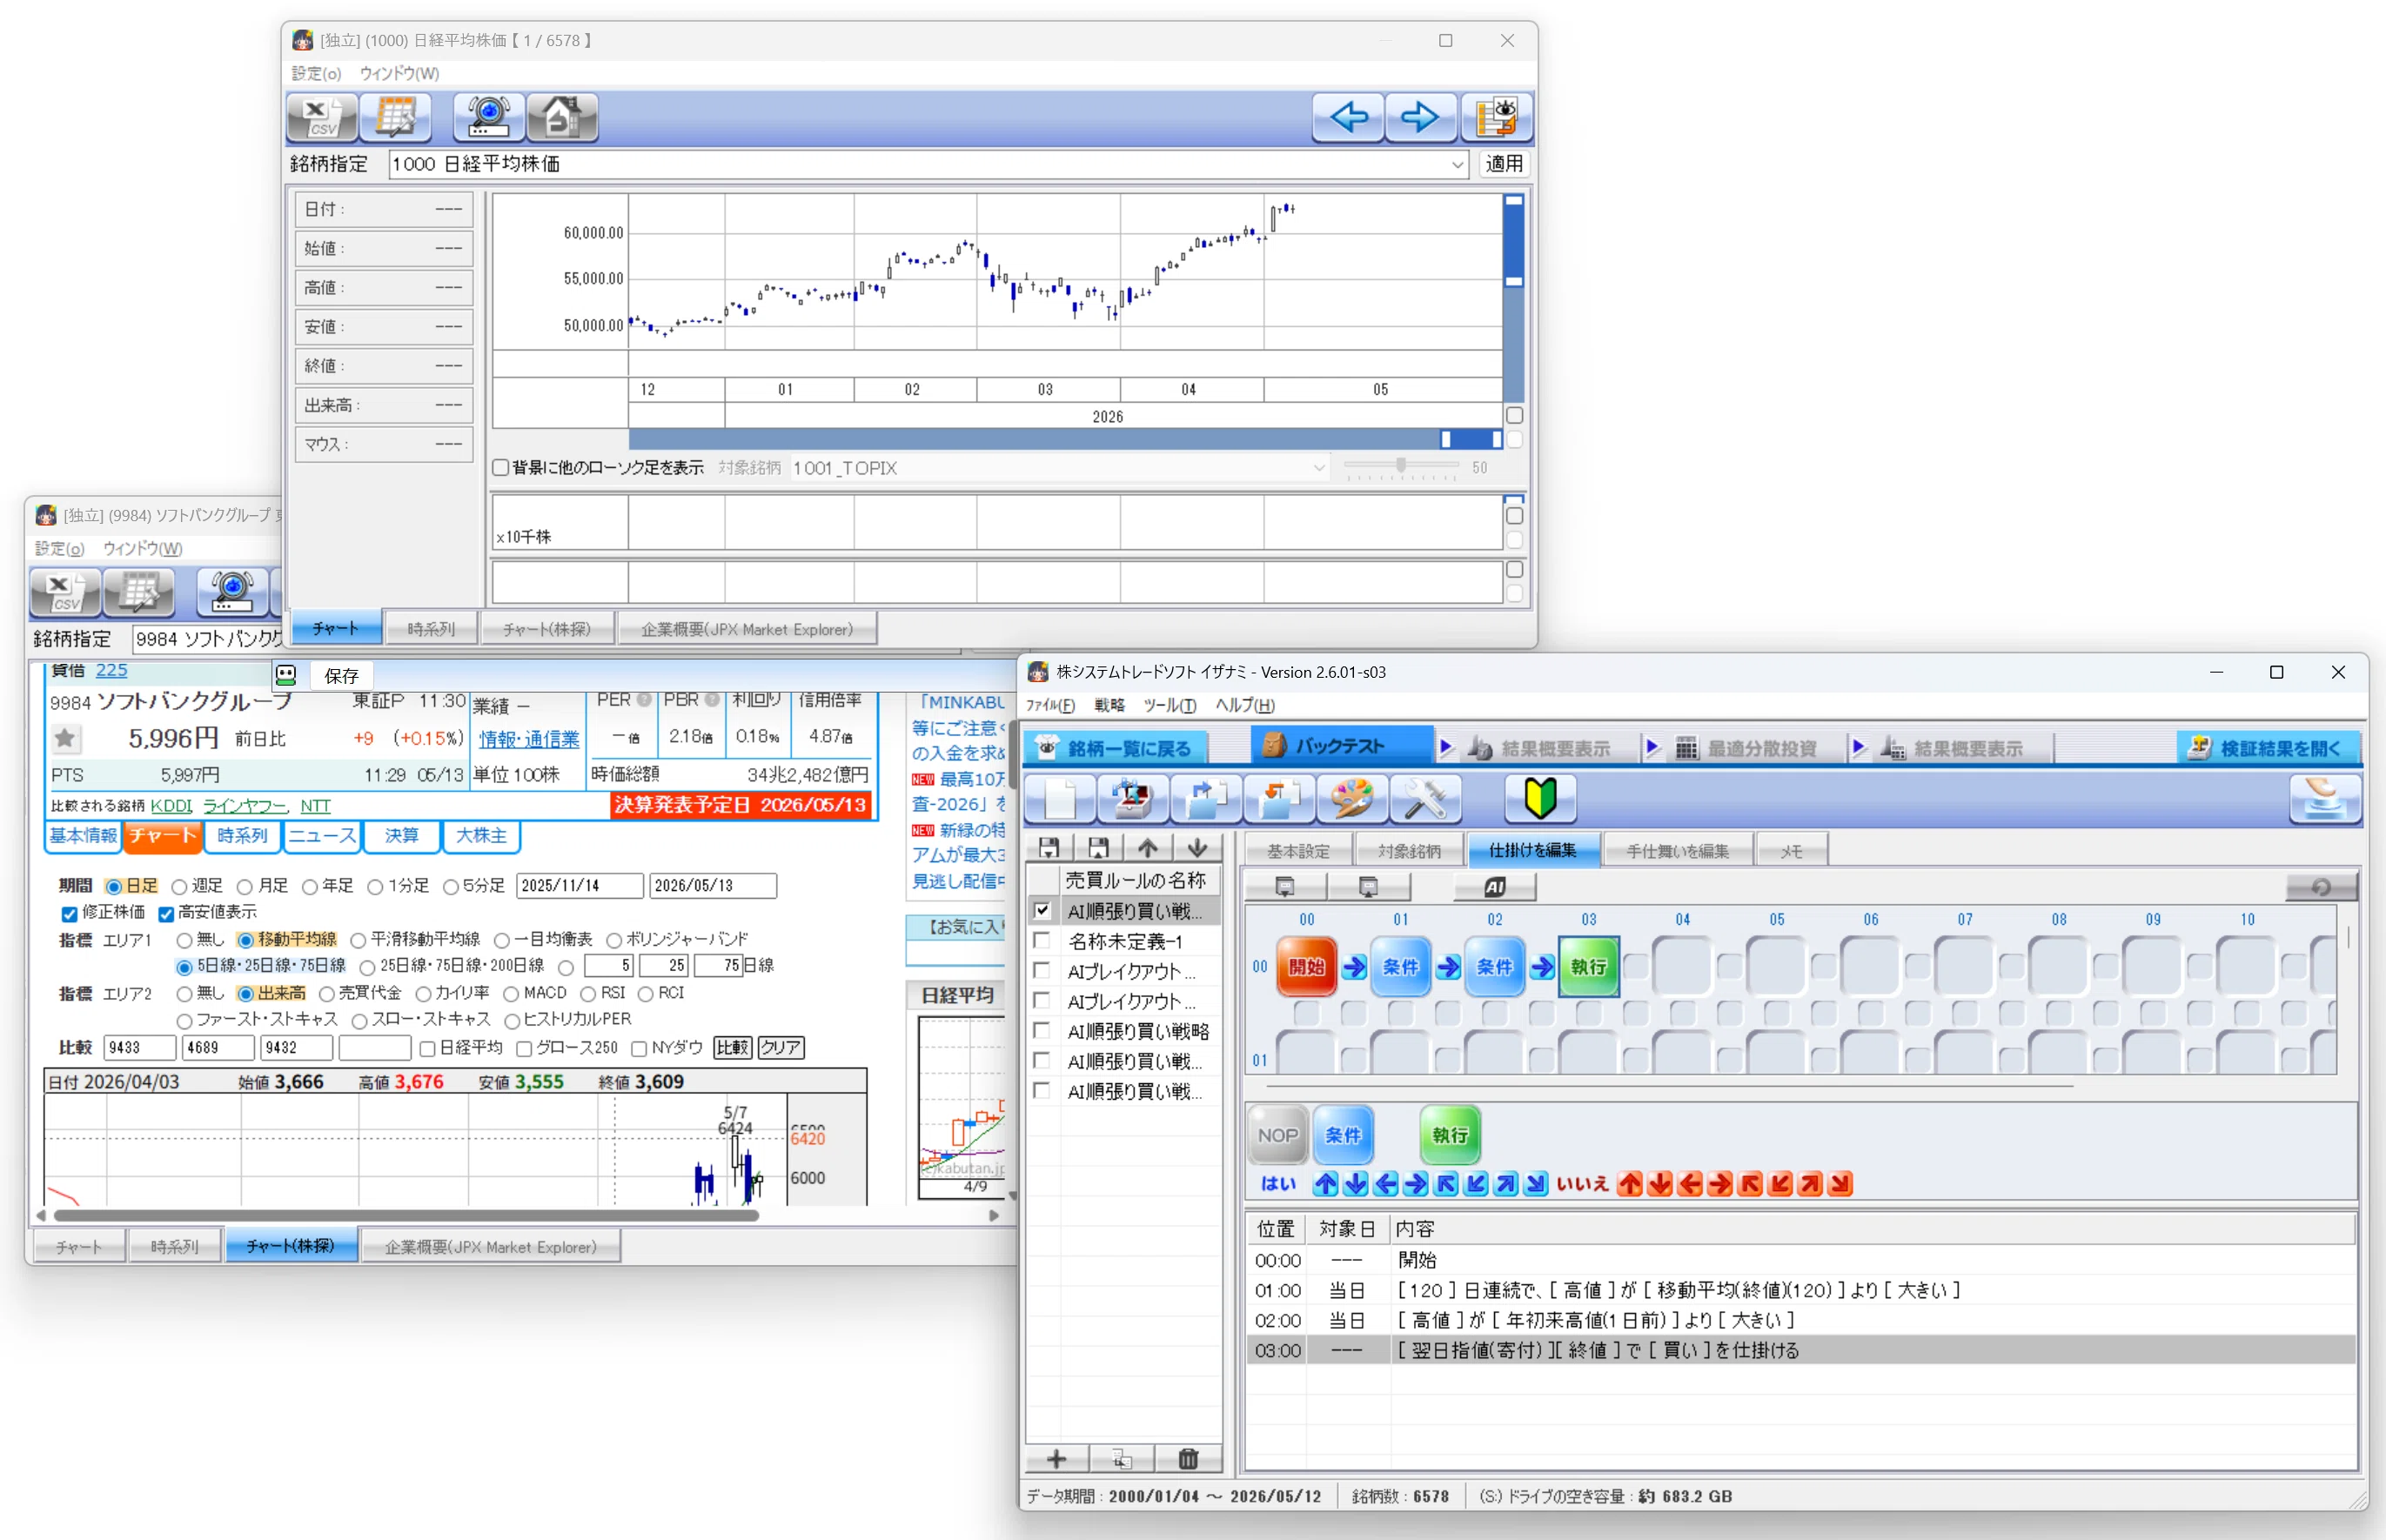Select the red 開始 start block
The width and height of the screenshot is (2386, 1540).
click(1306, 967)
